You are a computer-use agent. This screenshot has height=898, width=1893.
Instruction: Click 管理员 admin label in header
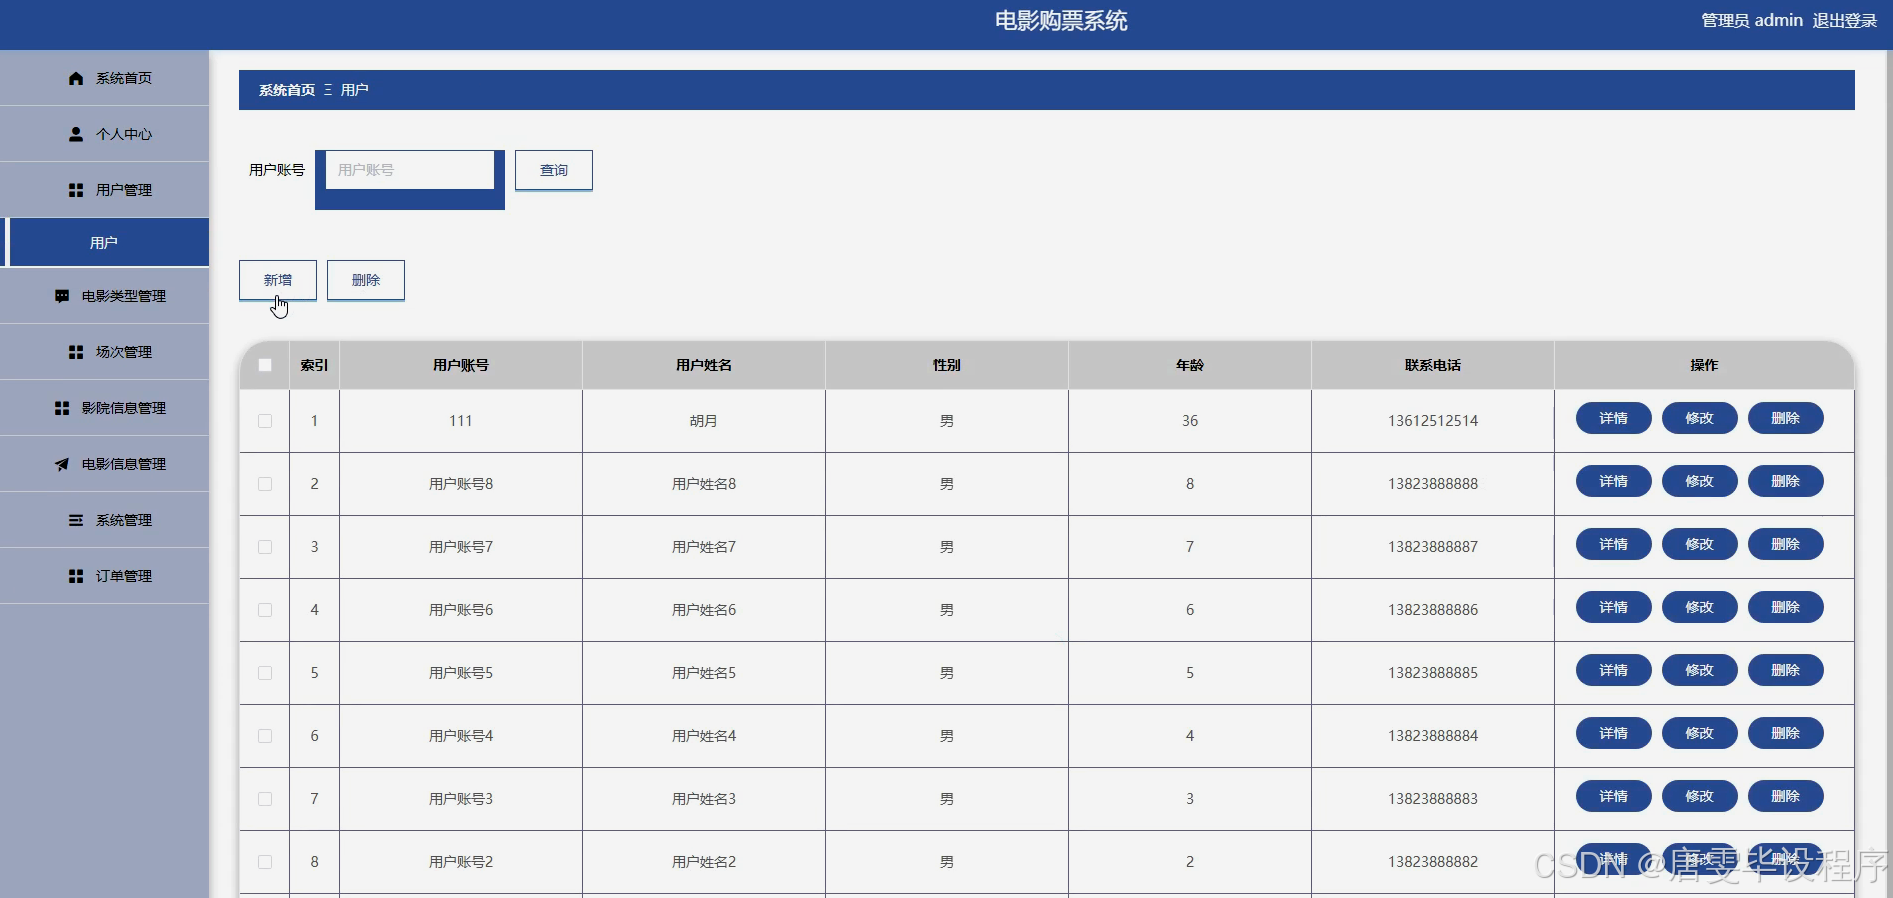point(1752,21)
